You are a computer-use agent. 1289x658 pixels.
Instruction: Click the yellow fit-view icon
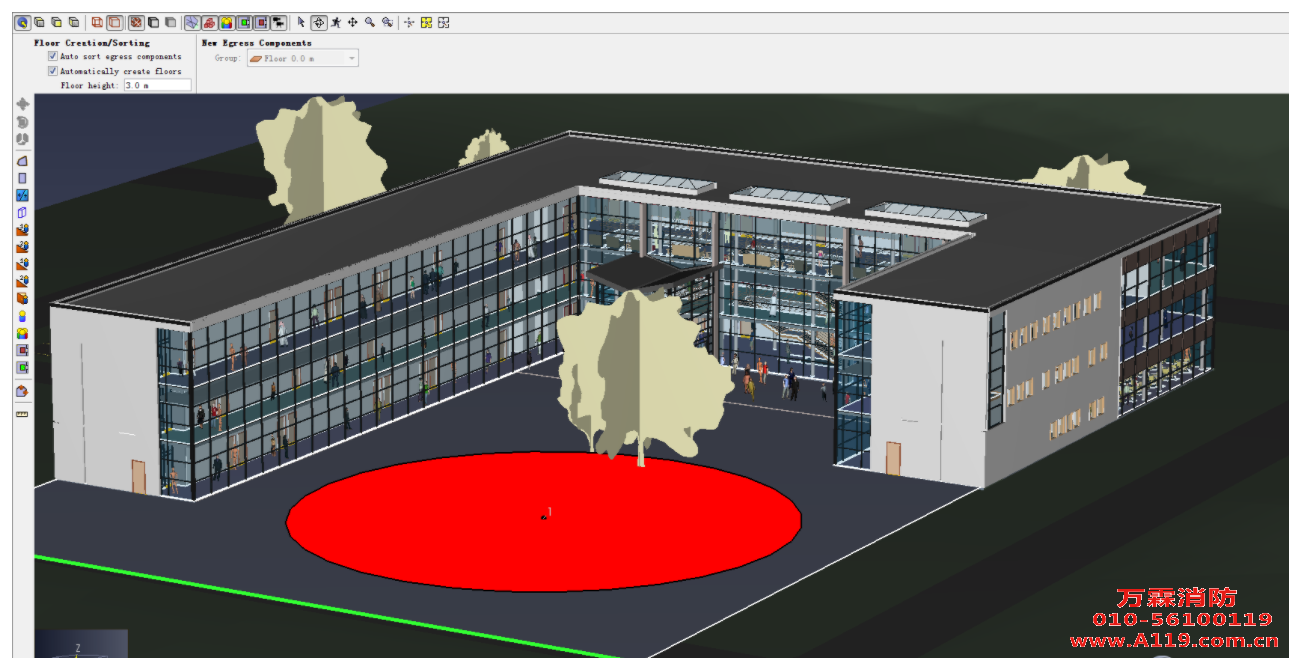(426, 22)
